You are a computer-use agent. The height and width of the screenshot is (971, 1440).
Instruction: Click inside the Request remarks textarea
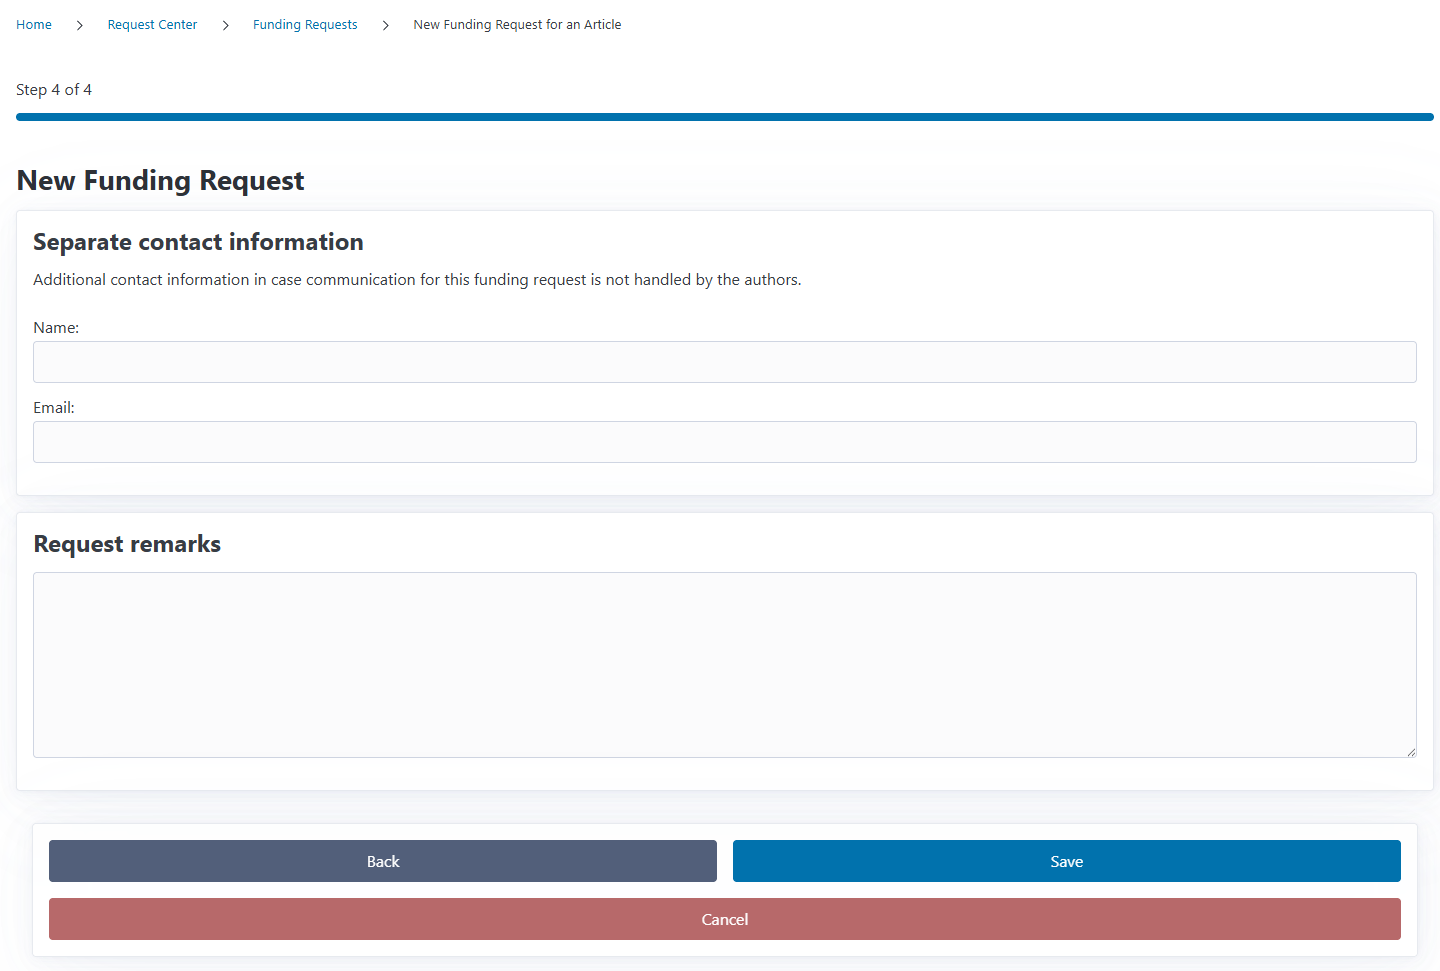pyautogui.click(x=724, y=664)
